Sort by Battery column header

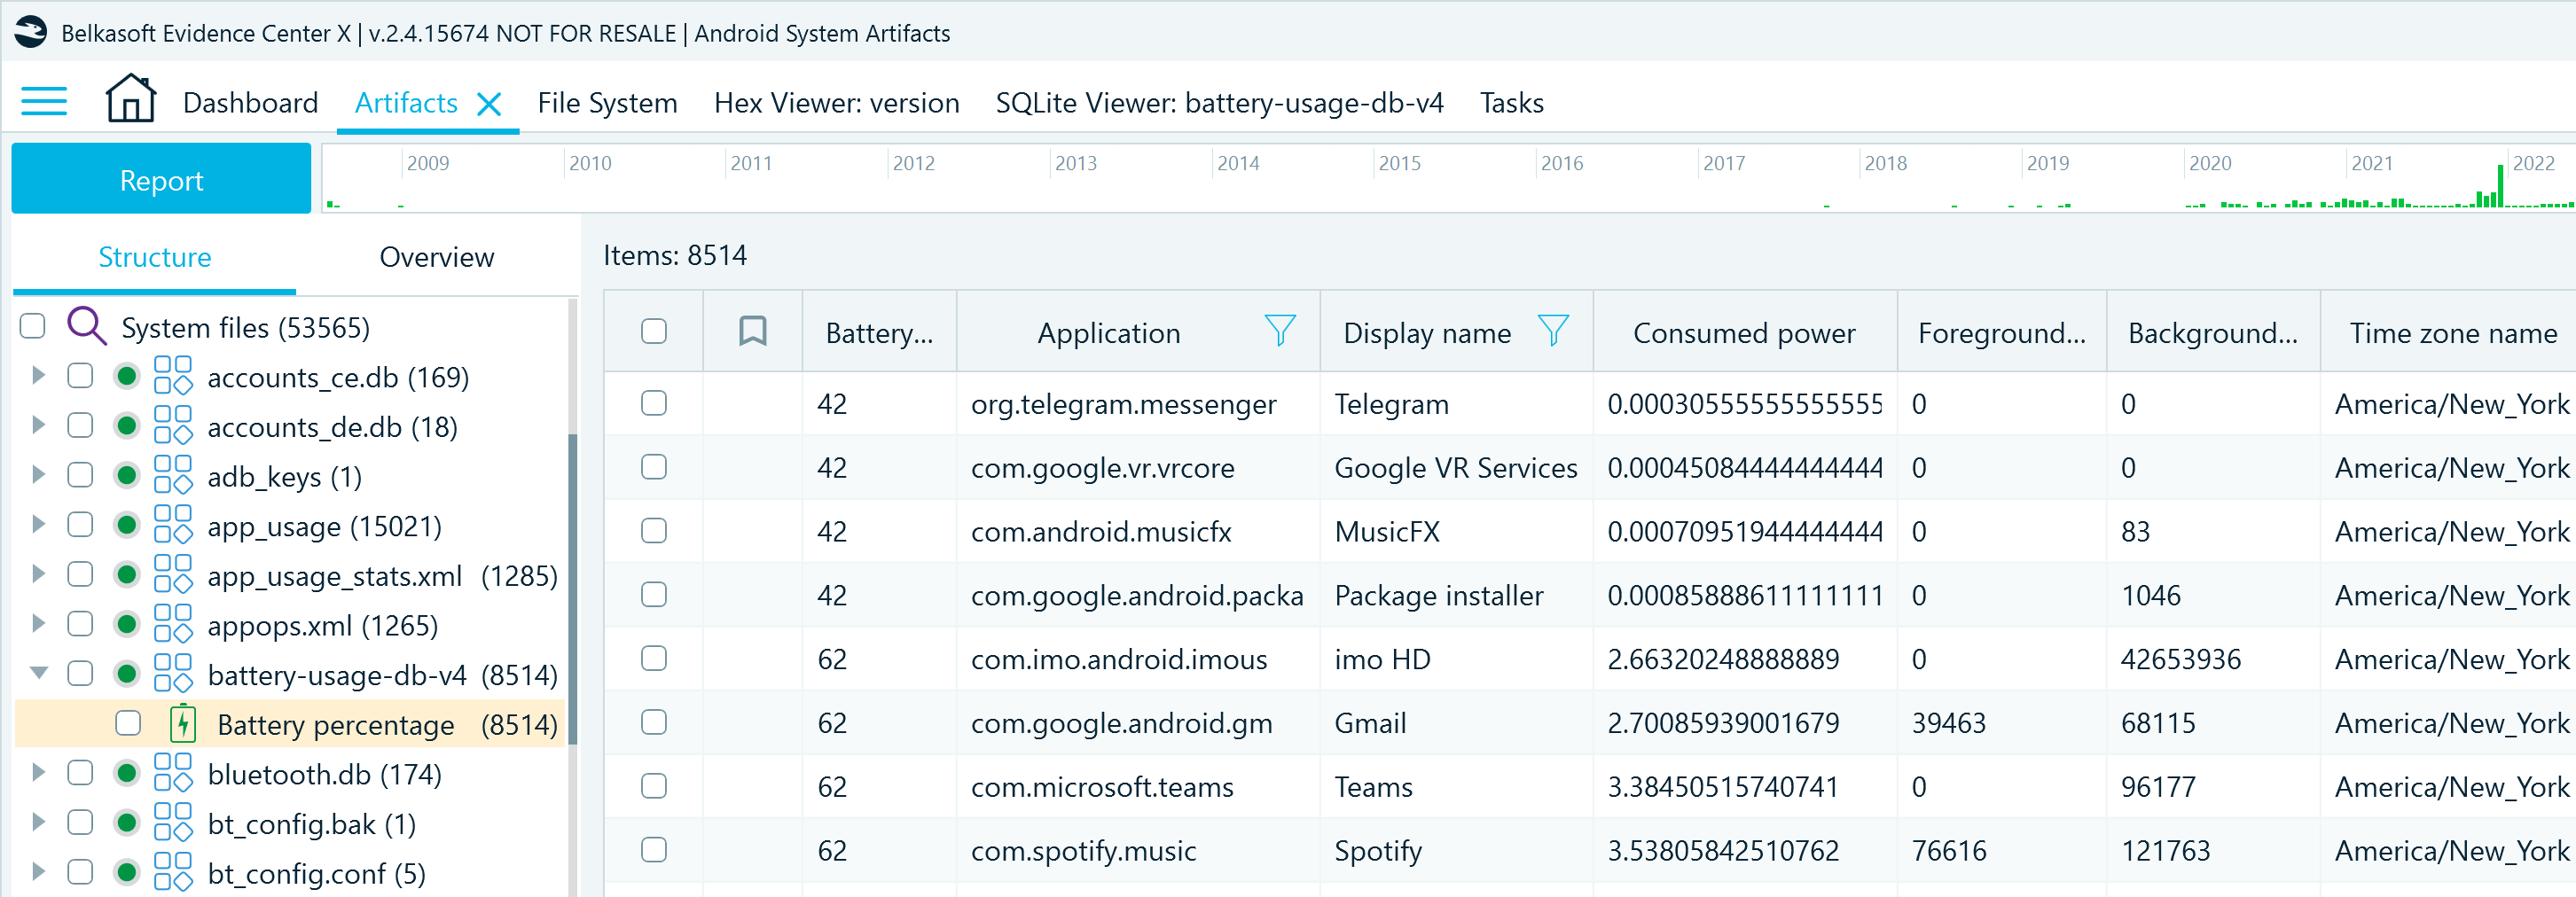[879, 332]
